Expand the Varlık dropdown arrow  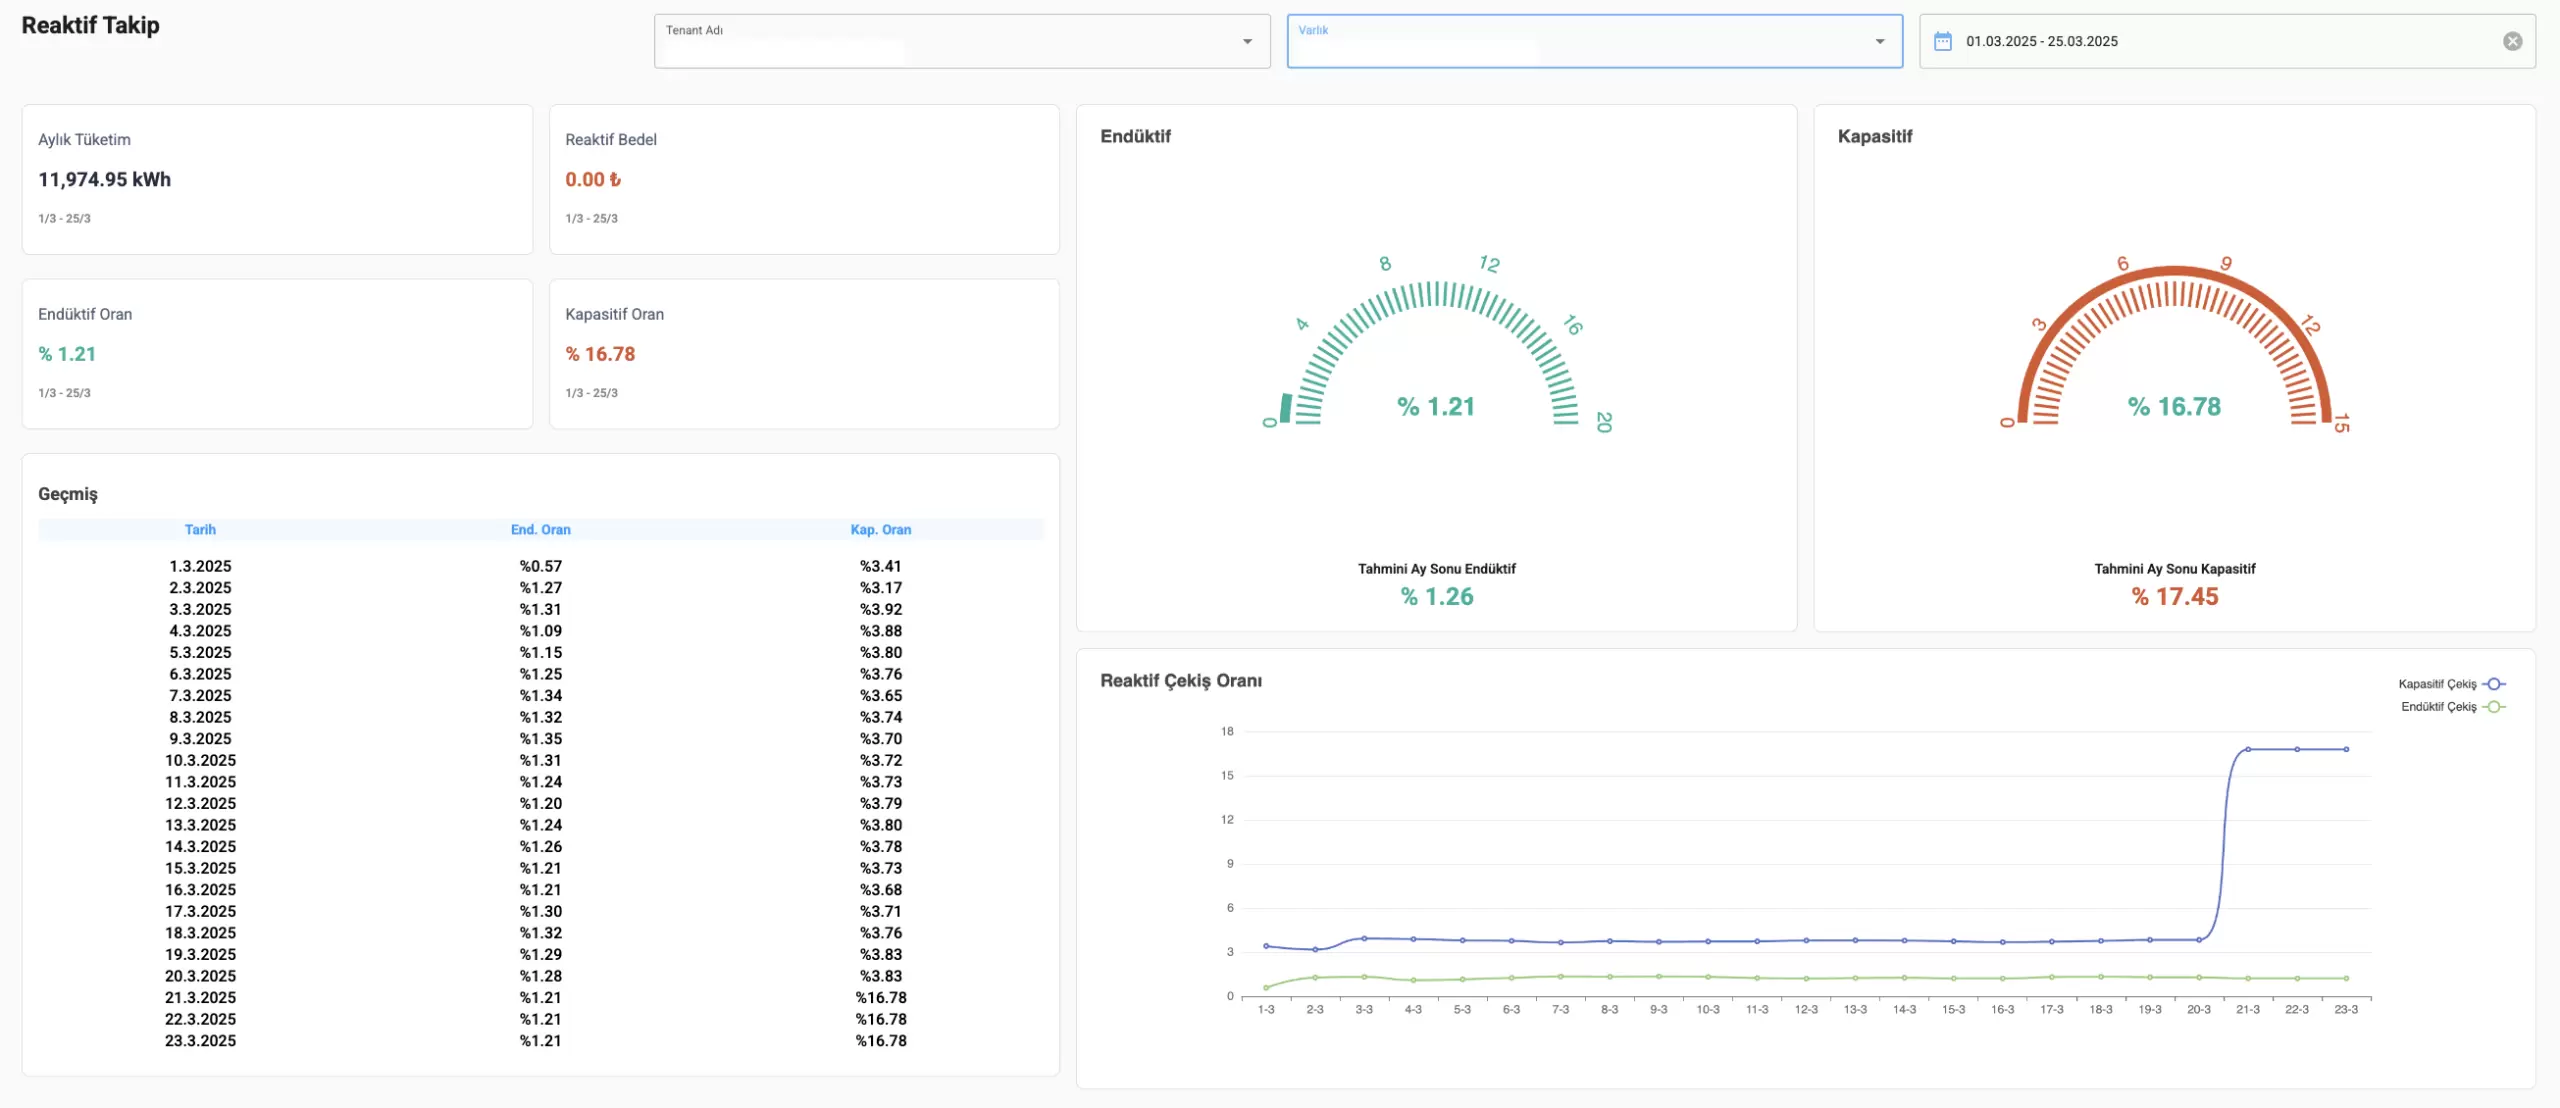[x=1879, y=41]
